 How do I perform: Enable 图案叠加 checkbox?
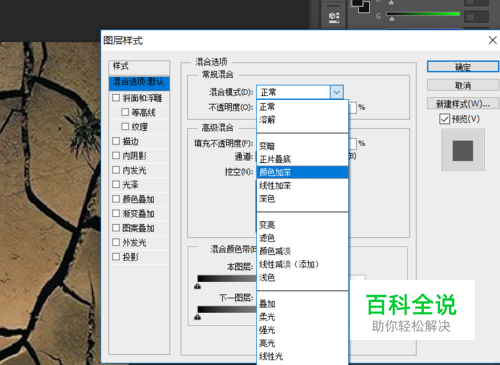coord(116,228)
